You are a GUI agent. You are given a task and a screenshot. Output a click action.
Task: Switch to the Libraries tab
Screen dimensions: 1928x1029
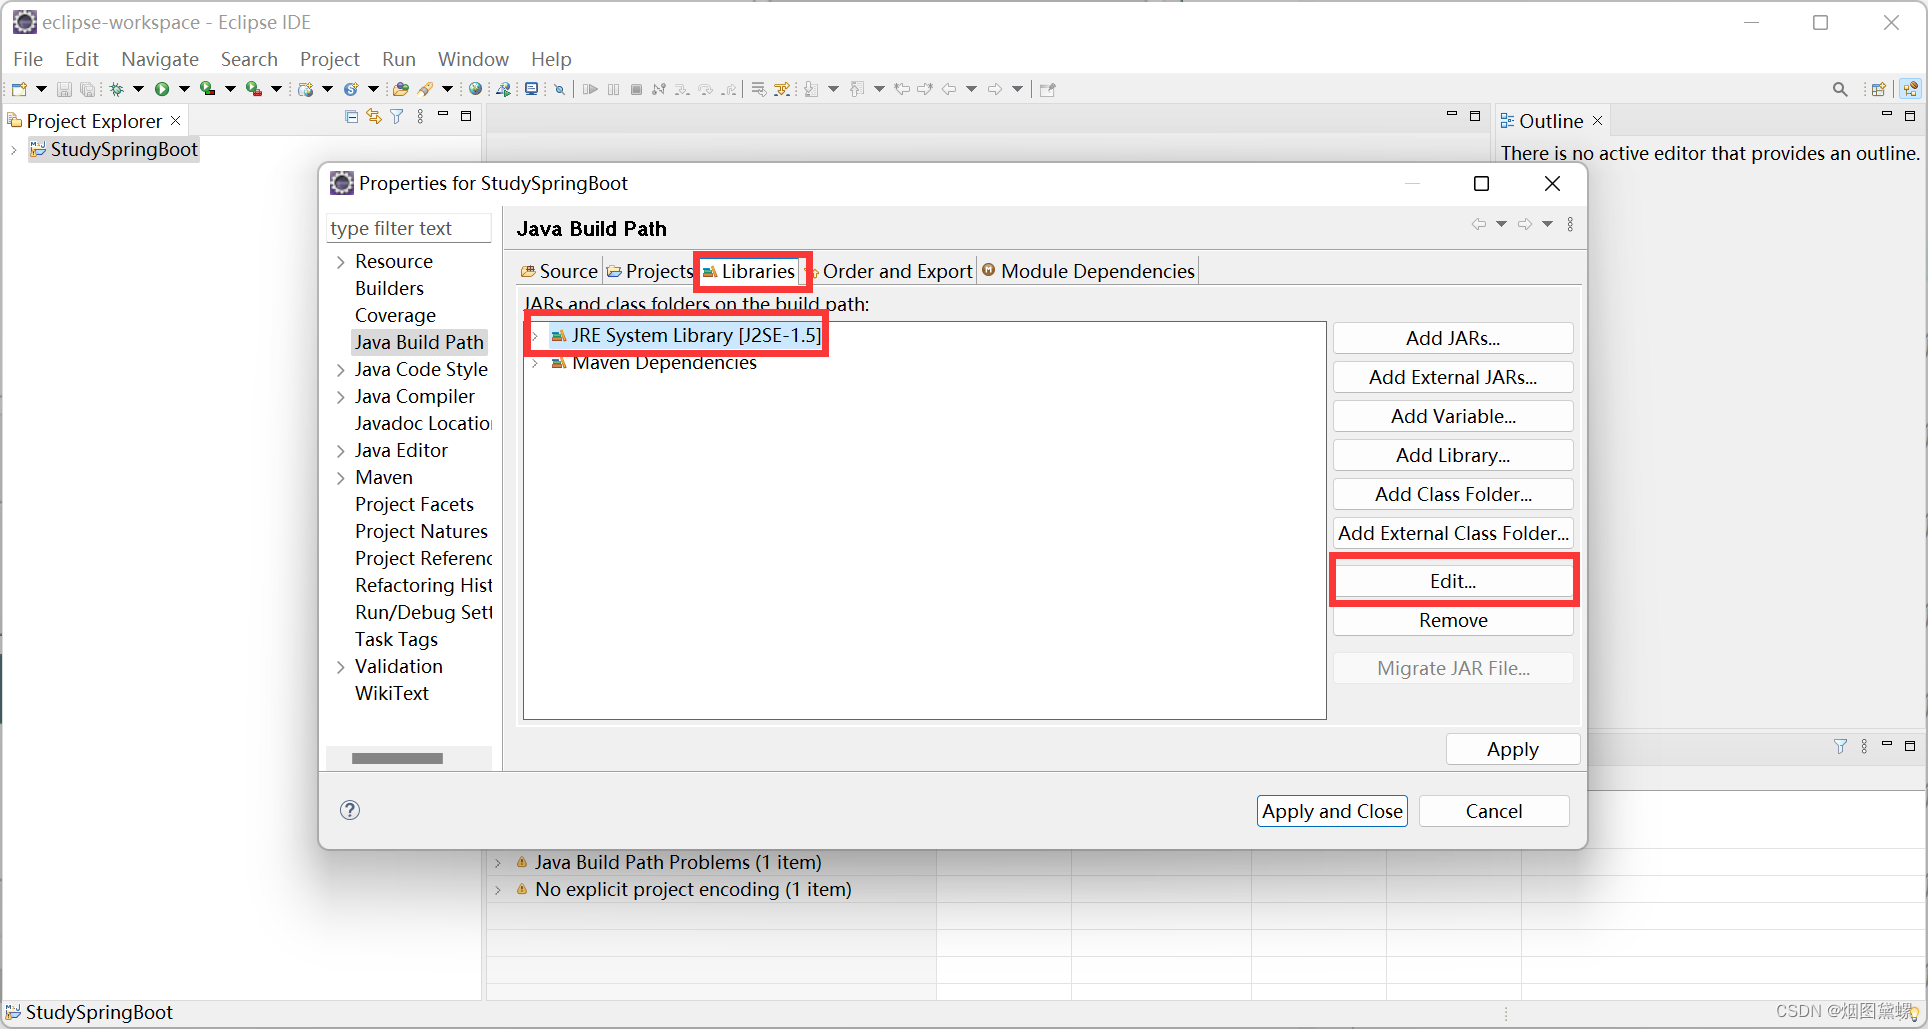[749, 271]
